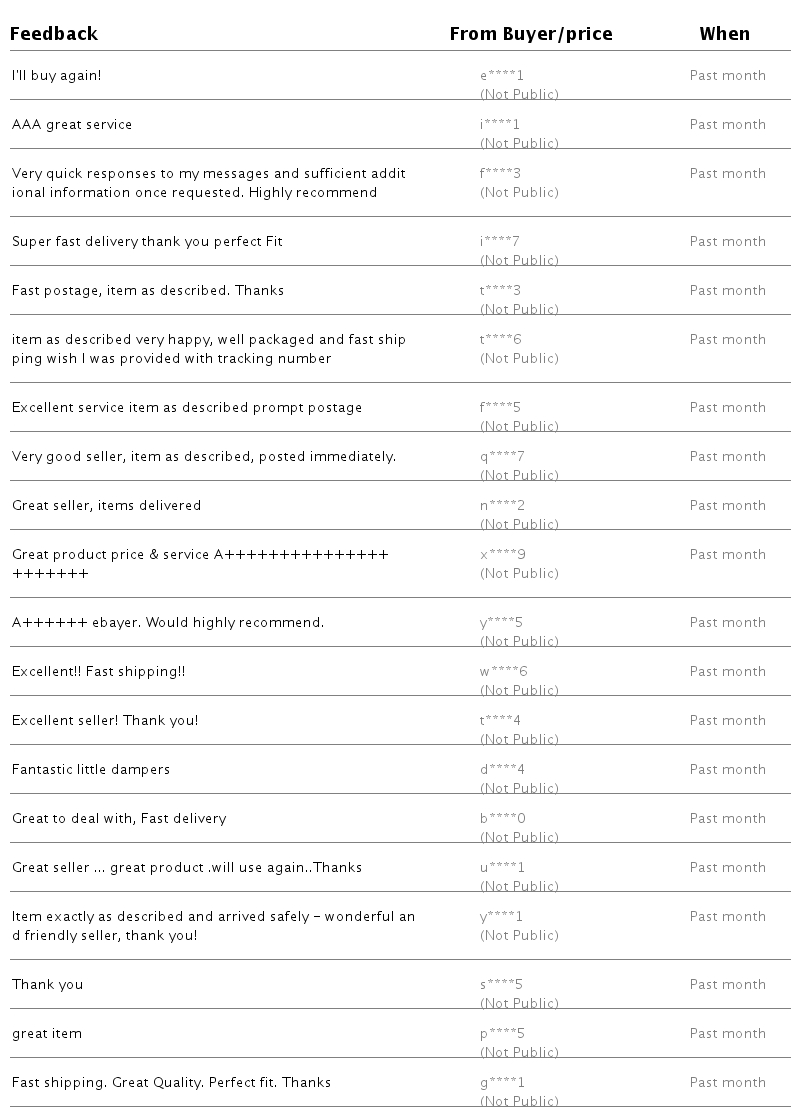800x1107 pixels.
Task: Open buyer e****1 profile link
Action: click(501, 76)
